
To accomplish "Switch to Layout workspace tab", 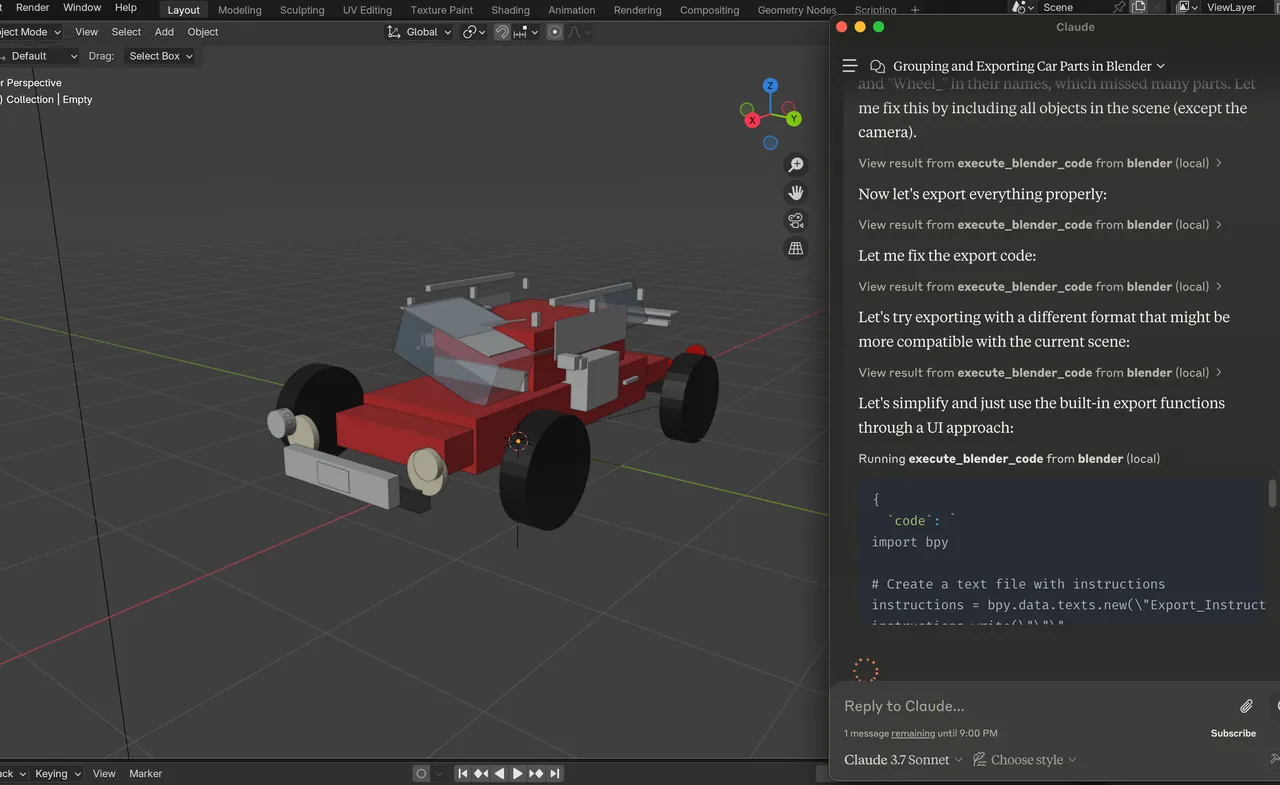I will 183,10.
